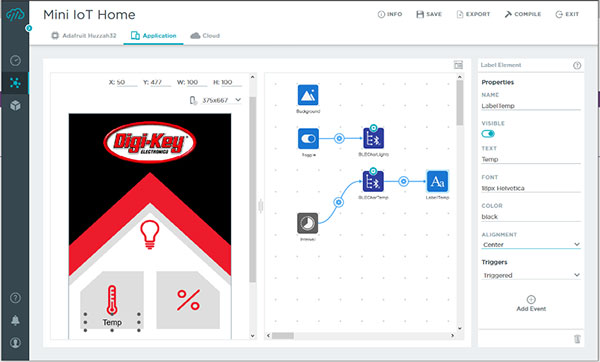The width and height of the screenshot is (600, 362).
Task: Select the Interval timer node
Action: point(308,223)
